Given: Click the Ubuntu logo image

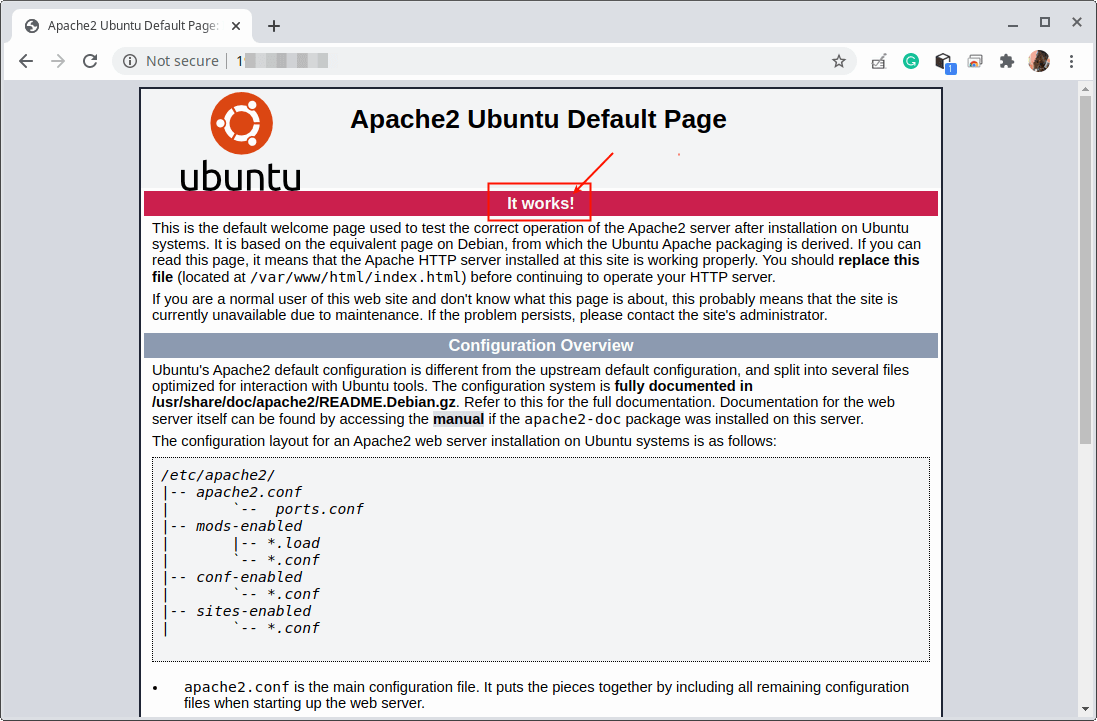Looking at the screenshot, I should point(240,142).
